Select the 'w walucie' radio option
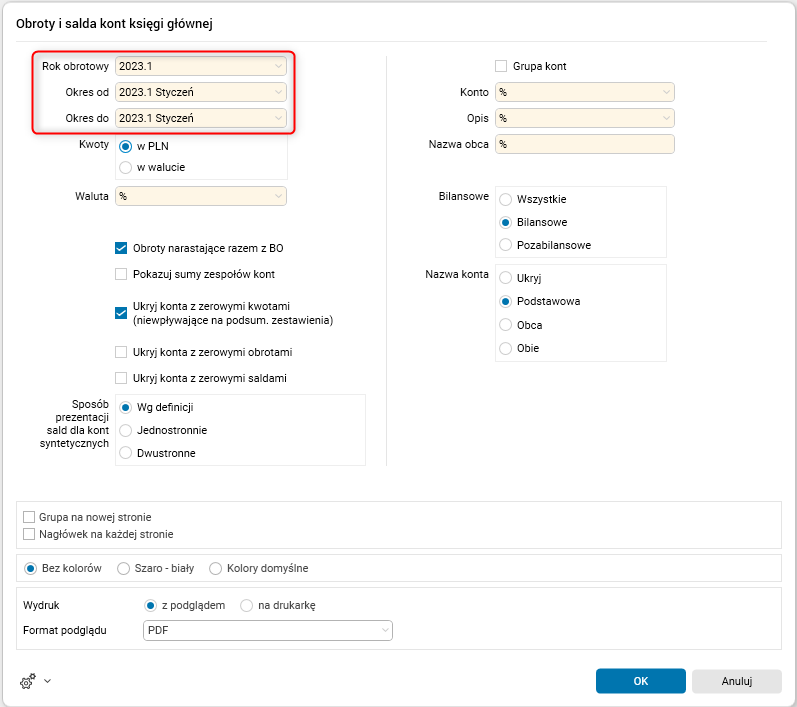 pos(126,167)
